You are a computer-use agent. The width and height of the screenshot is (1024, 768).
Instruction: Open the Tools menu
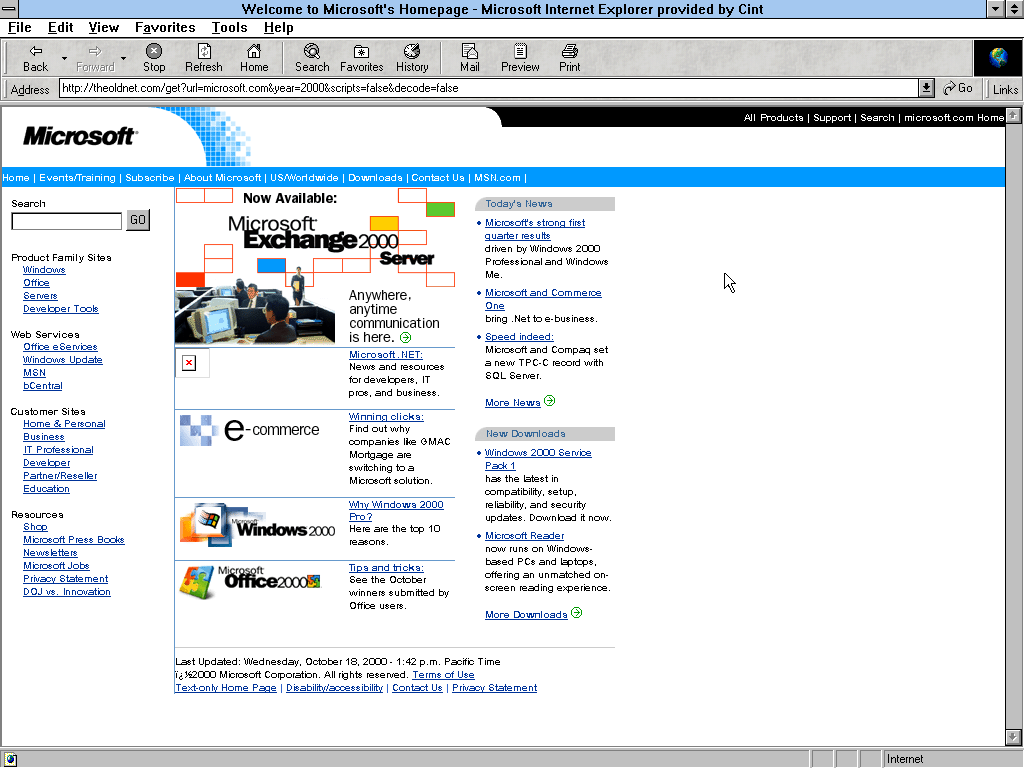pyautogui.click(x=229, y=27)
